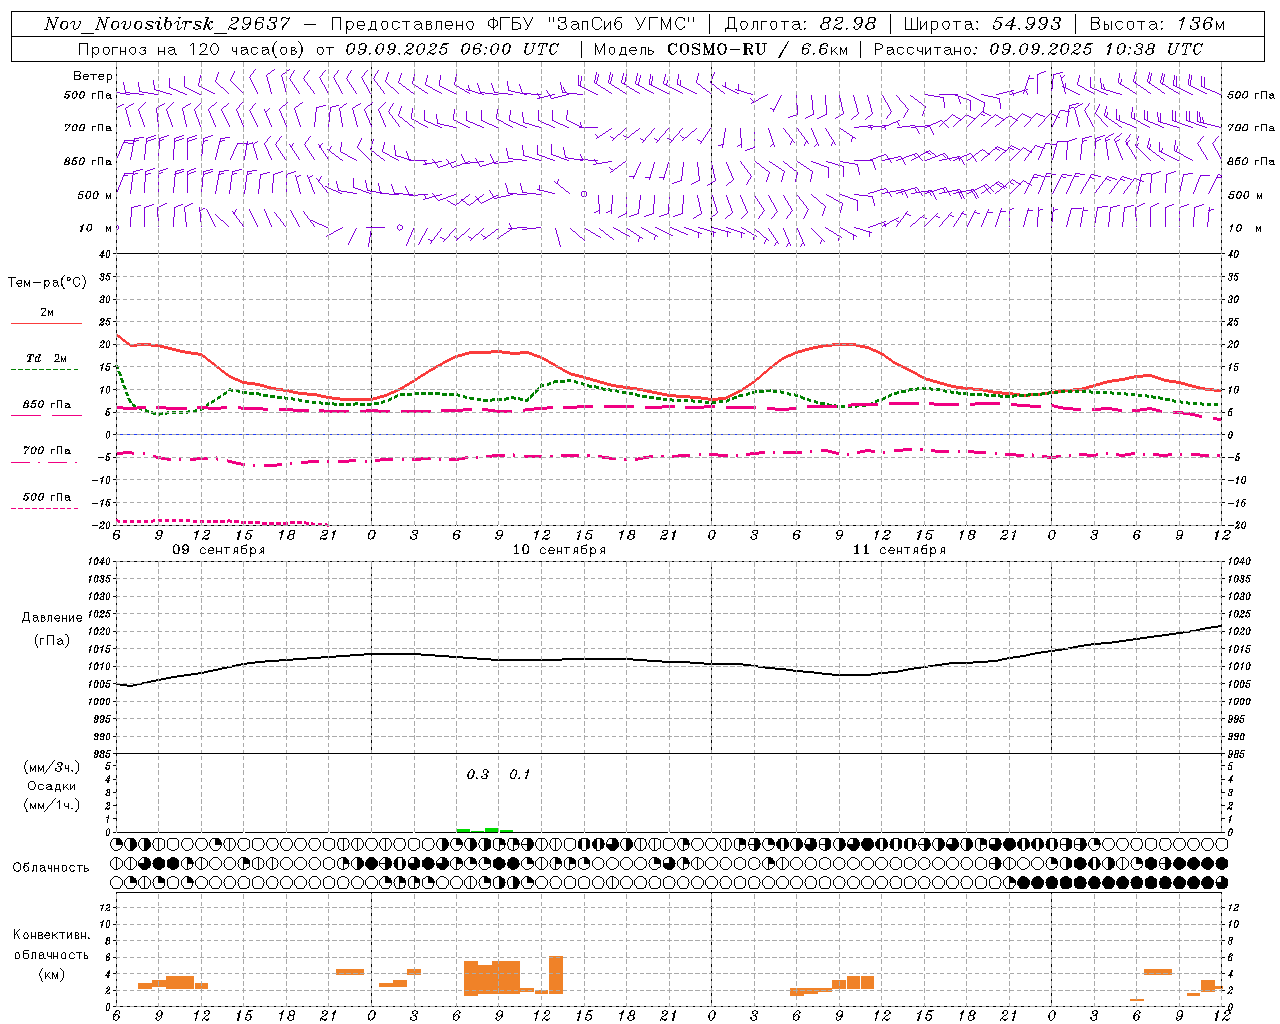Click the green dashed legend line under Td 2м
This screenshot has width=1280, height=1024.
(45, 370)
